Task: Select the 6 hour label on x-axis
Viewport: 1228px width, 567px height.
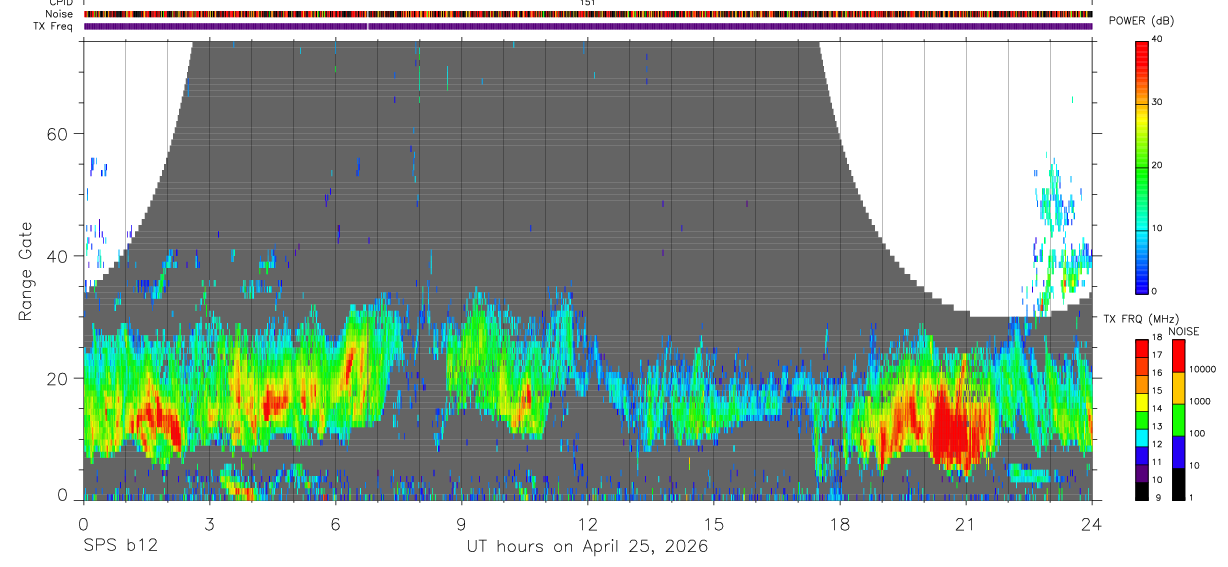Action: click(x=335, y=524)
